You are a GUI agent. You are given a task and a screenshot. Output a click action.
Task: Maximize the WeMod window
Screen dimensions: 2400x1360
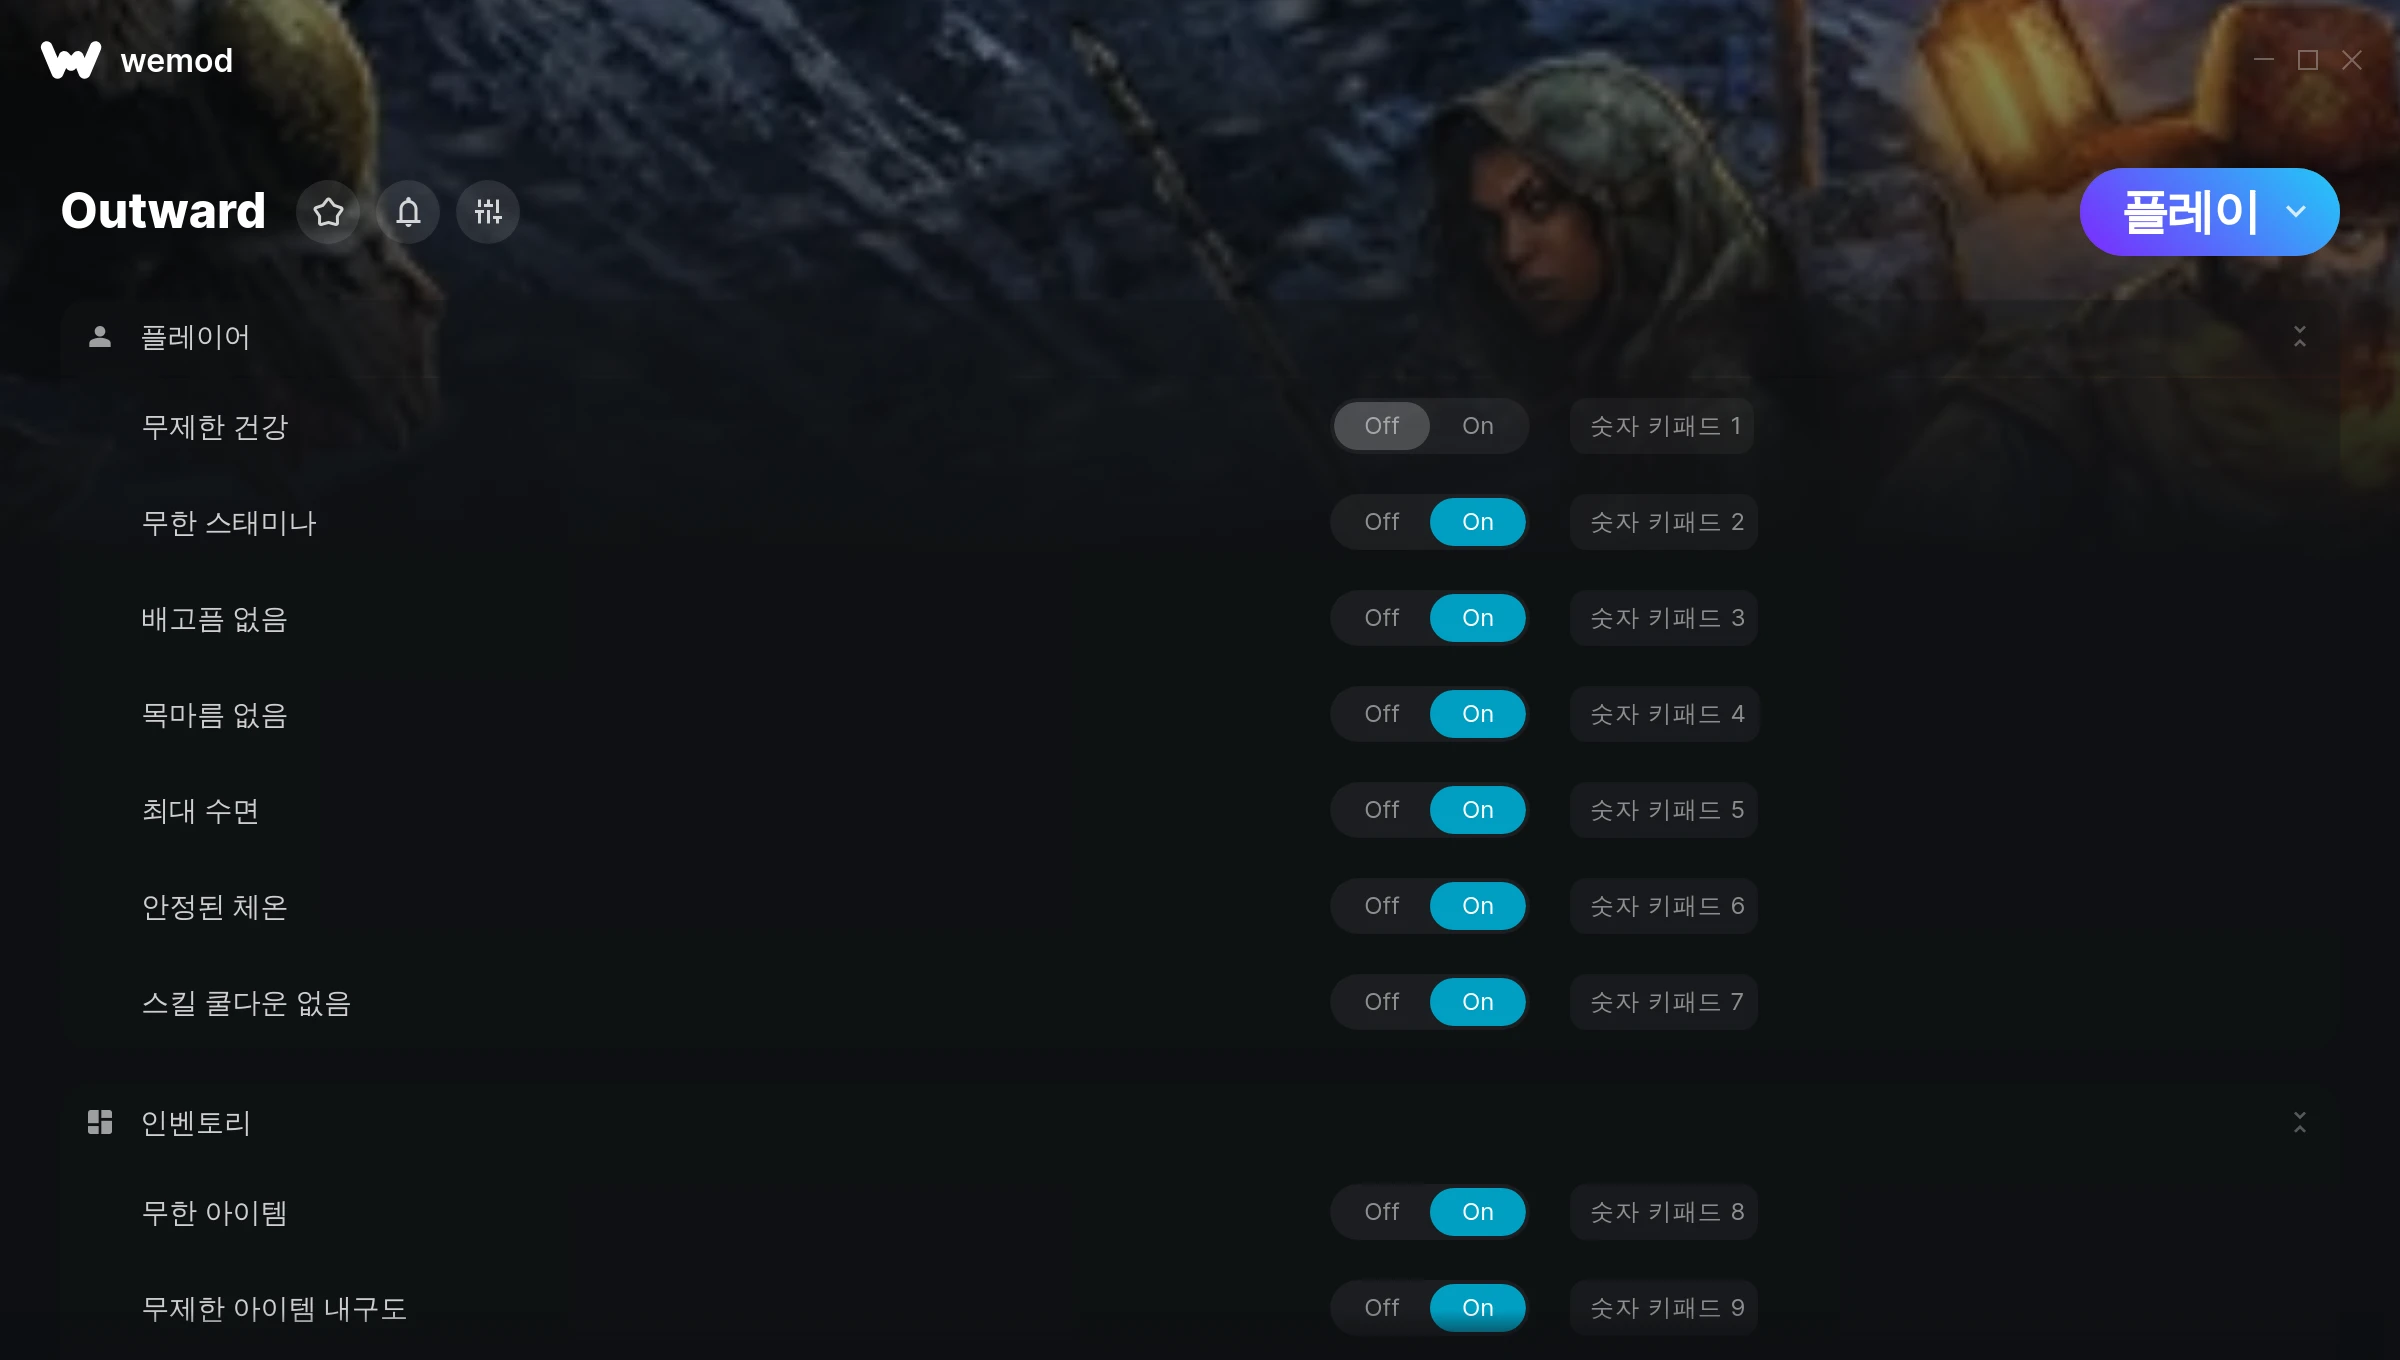pos(2308,60)
